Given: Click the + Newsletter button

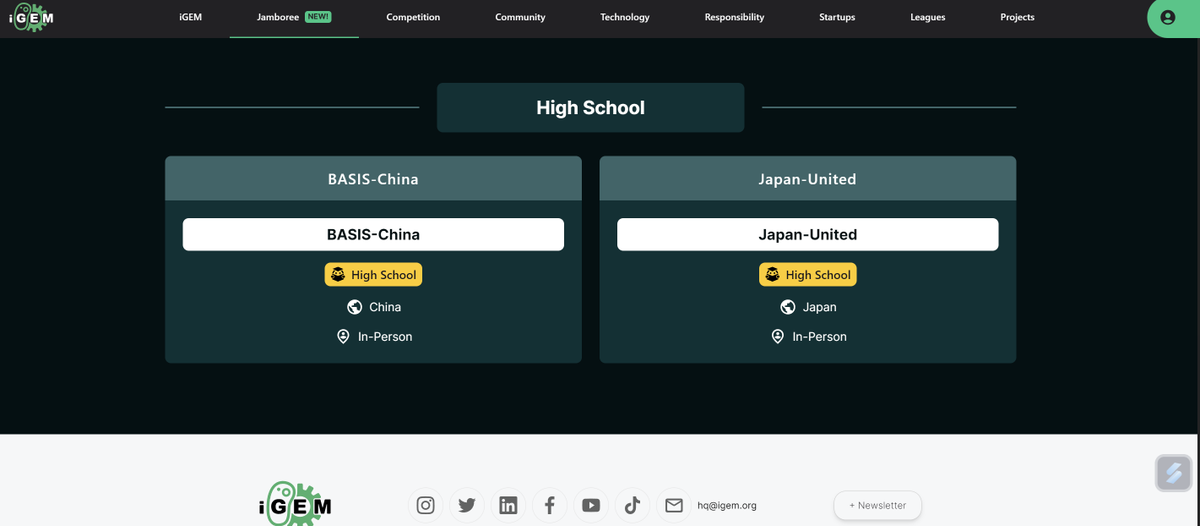Looking at the screenshot, I should pos(878,505).
